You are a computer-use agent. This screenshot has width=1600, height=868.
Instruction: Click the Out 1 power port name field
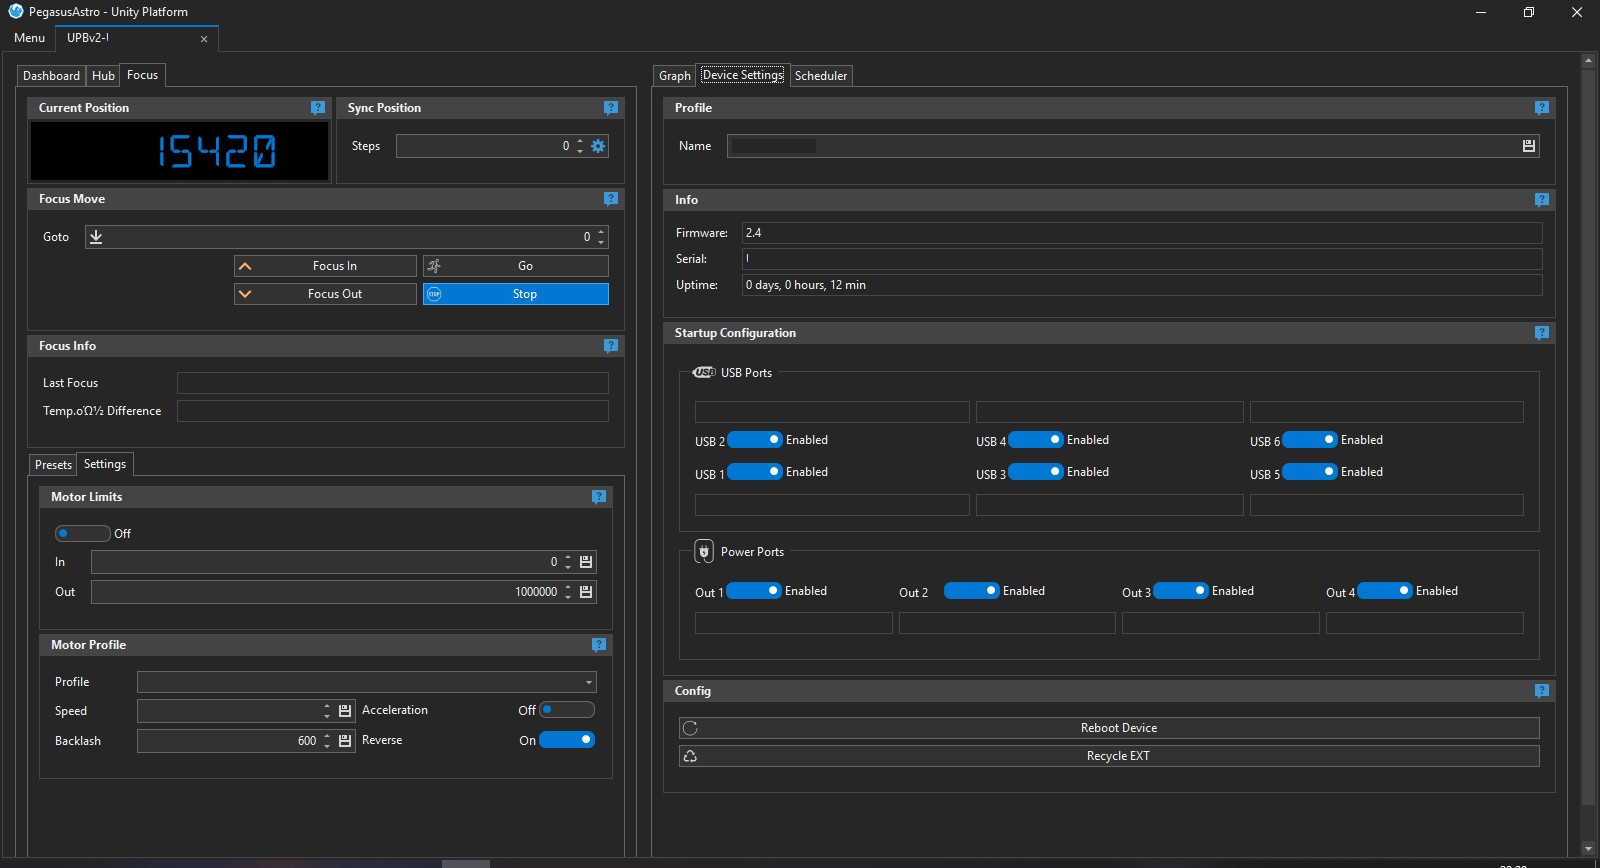coord(793,623)
